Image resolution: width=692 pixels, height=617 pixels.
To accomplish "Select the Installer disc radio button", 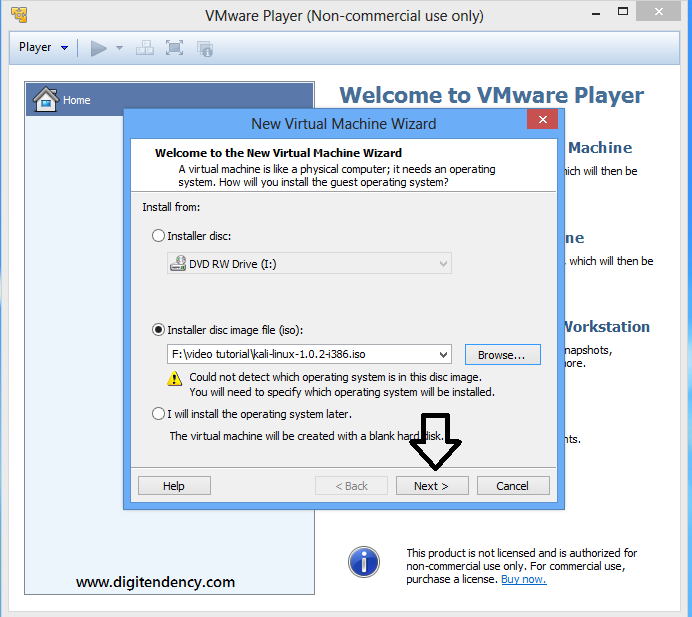I will pos(158,236).
